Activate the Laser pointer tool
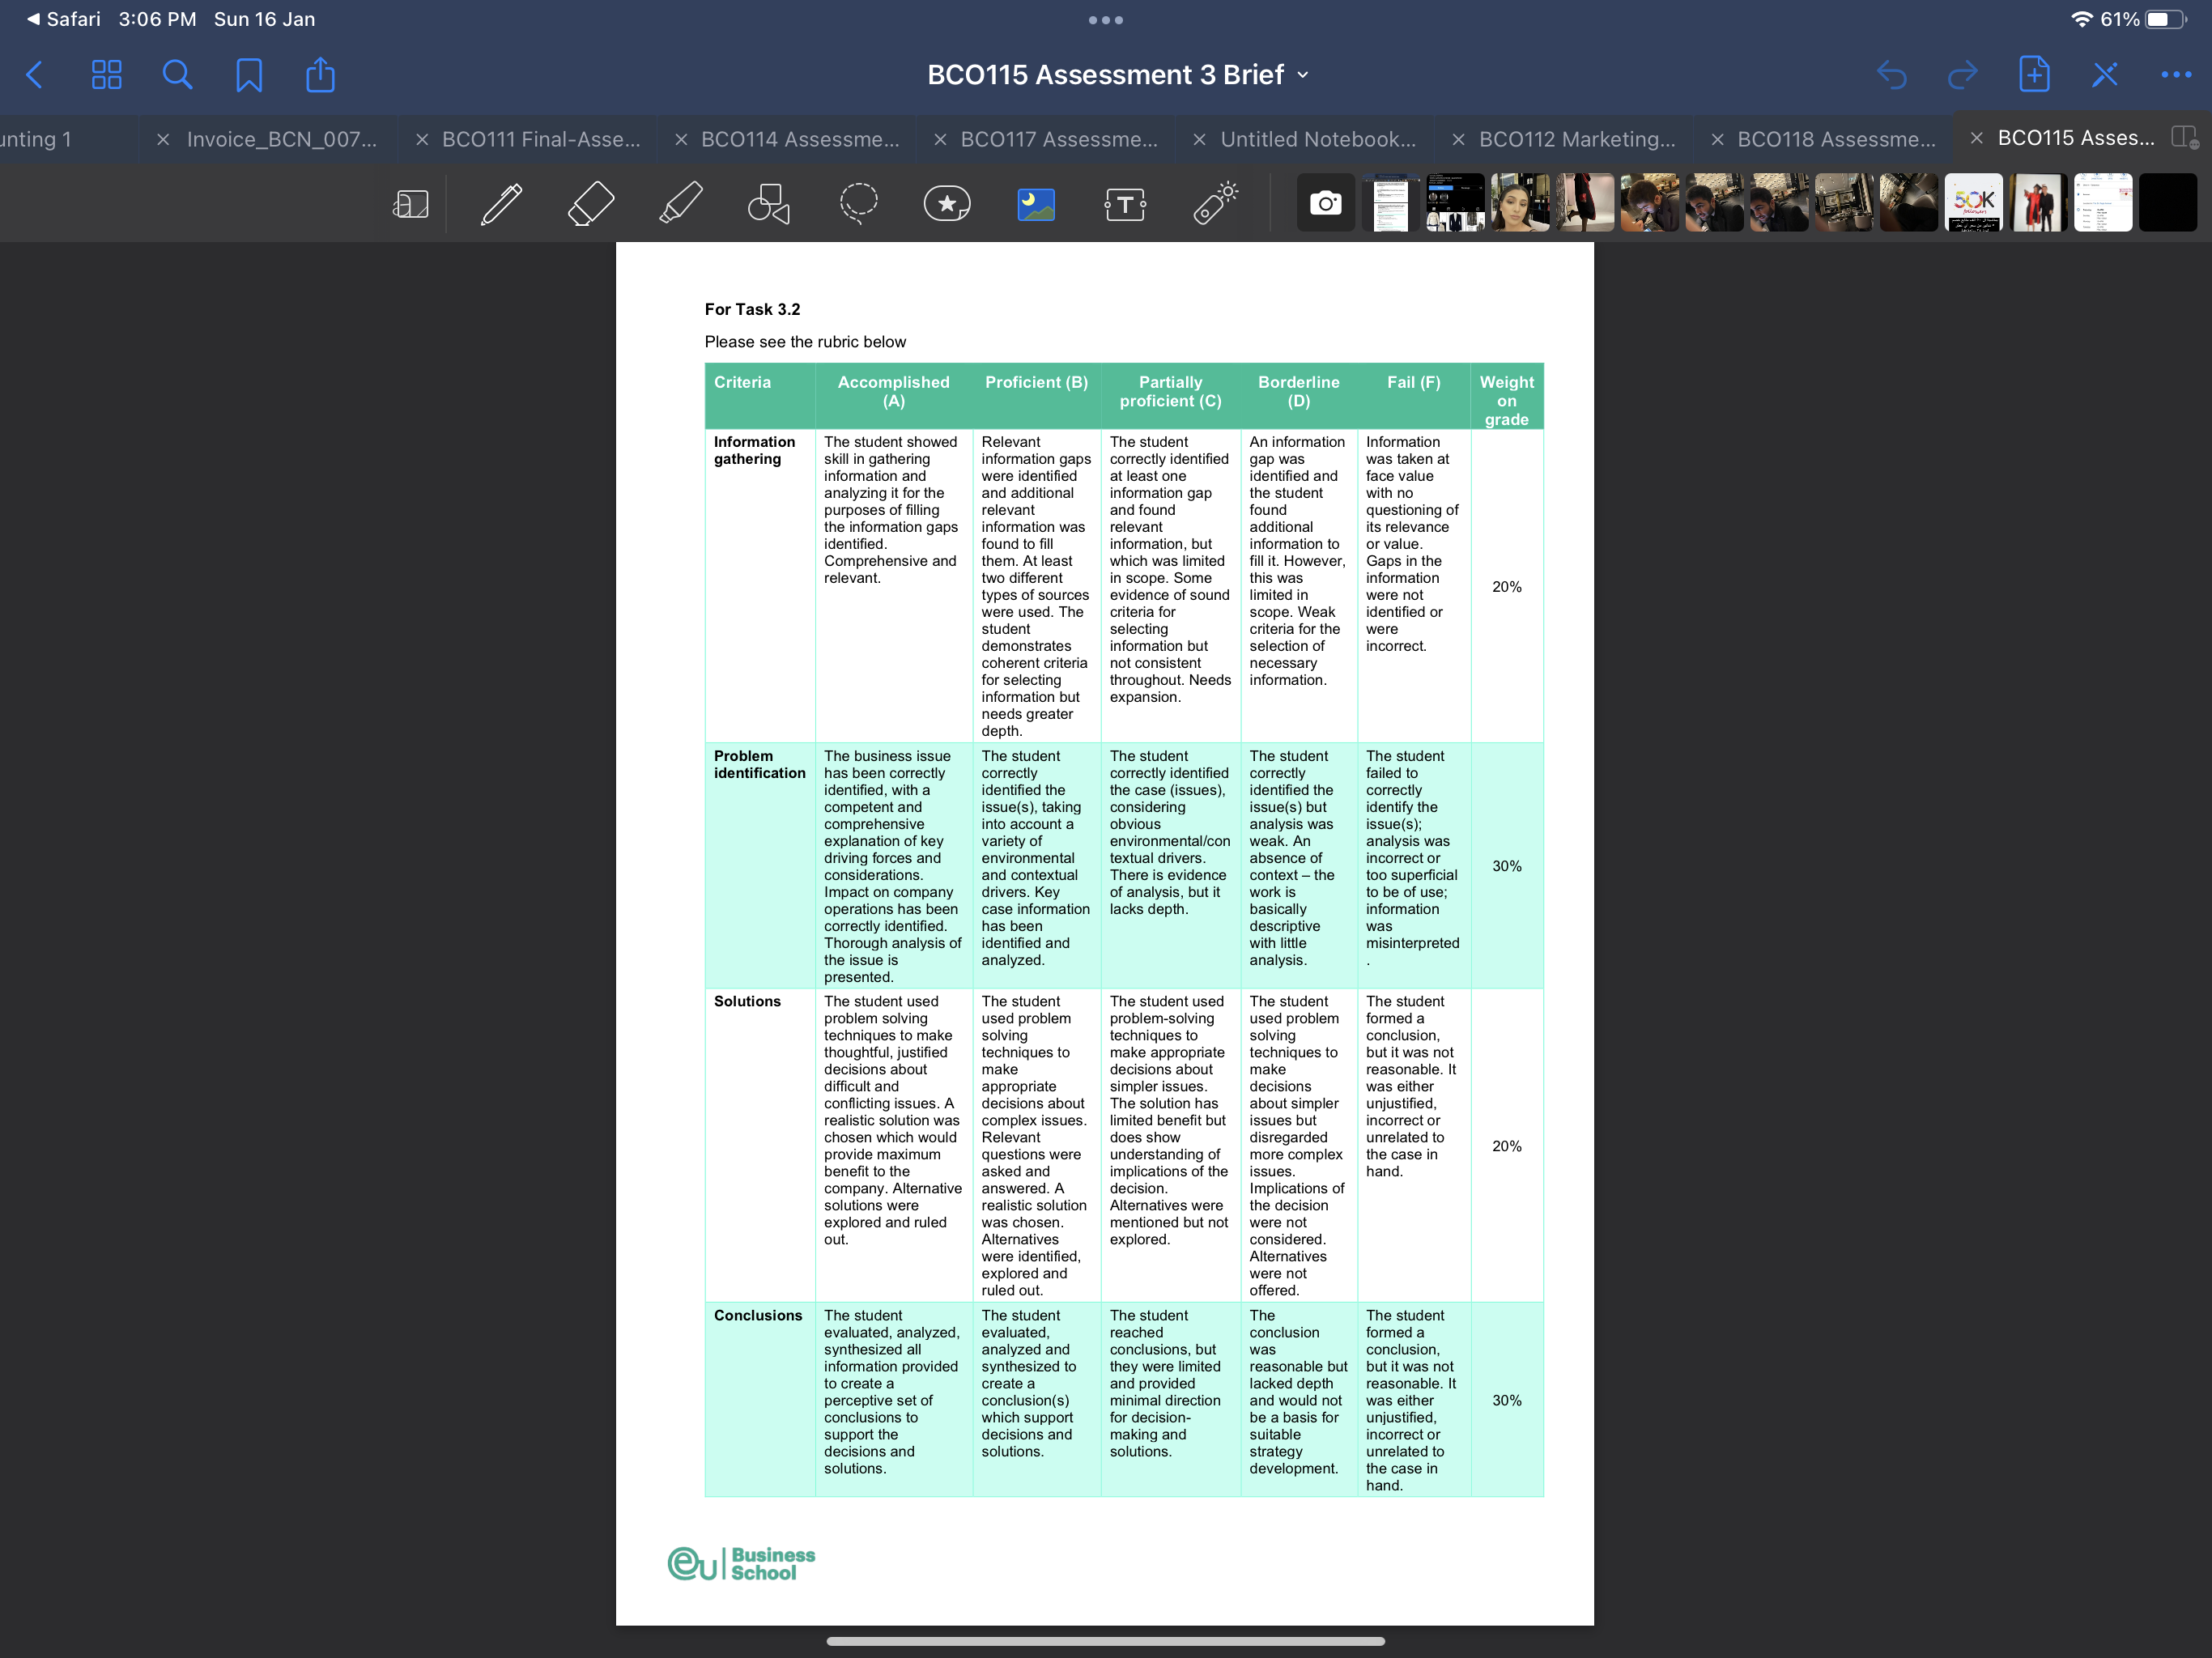The height and width of the screenshot is (1658, 2212). coord(1215,204)
